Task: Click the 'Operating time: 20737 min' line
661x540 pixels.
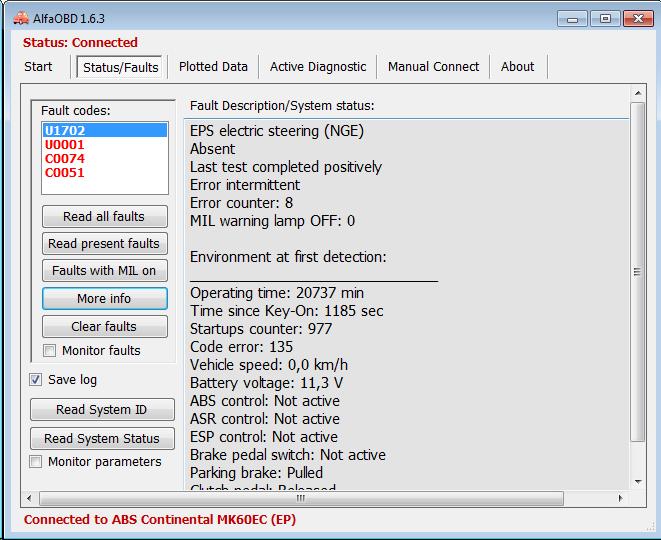Action: [x=277, y=293]
